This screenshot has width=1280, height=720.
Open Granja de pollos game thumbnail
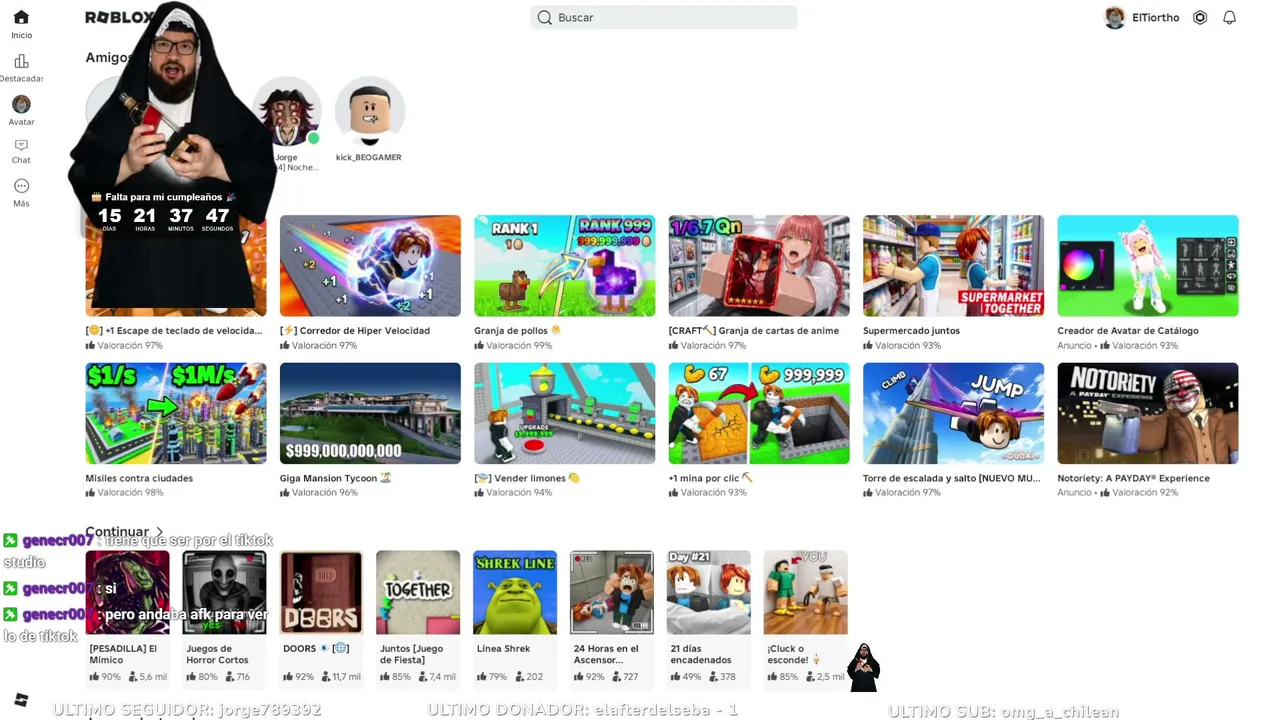tap(564, 266)
